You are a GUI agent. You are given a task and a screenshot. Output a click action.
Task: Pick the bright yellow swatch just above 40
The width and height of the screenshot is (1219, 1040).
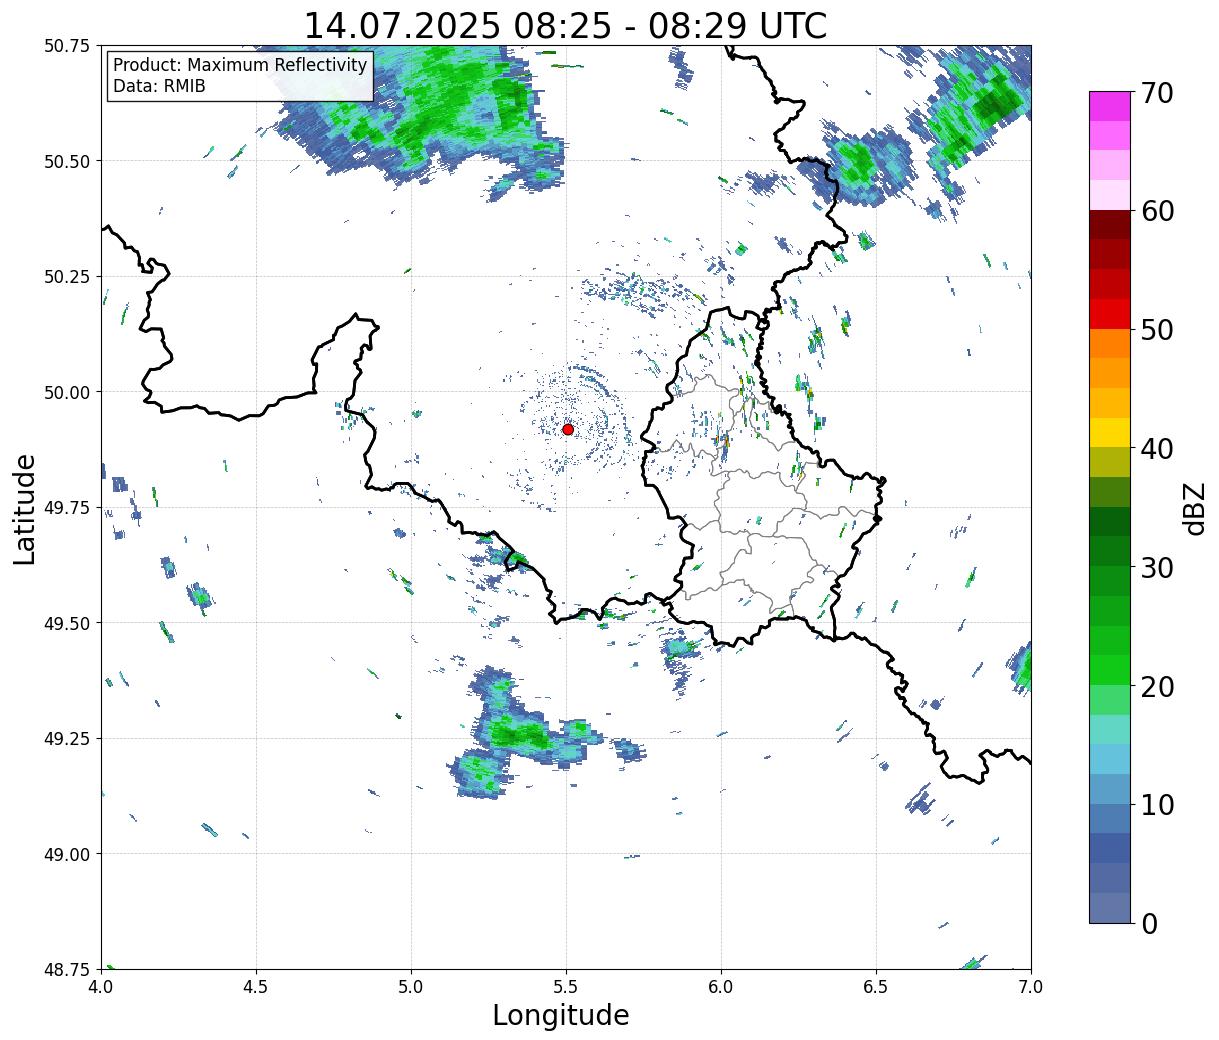pos(1109,433)
